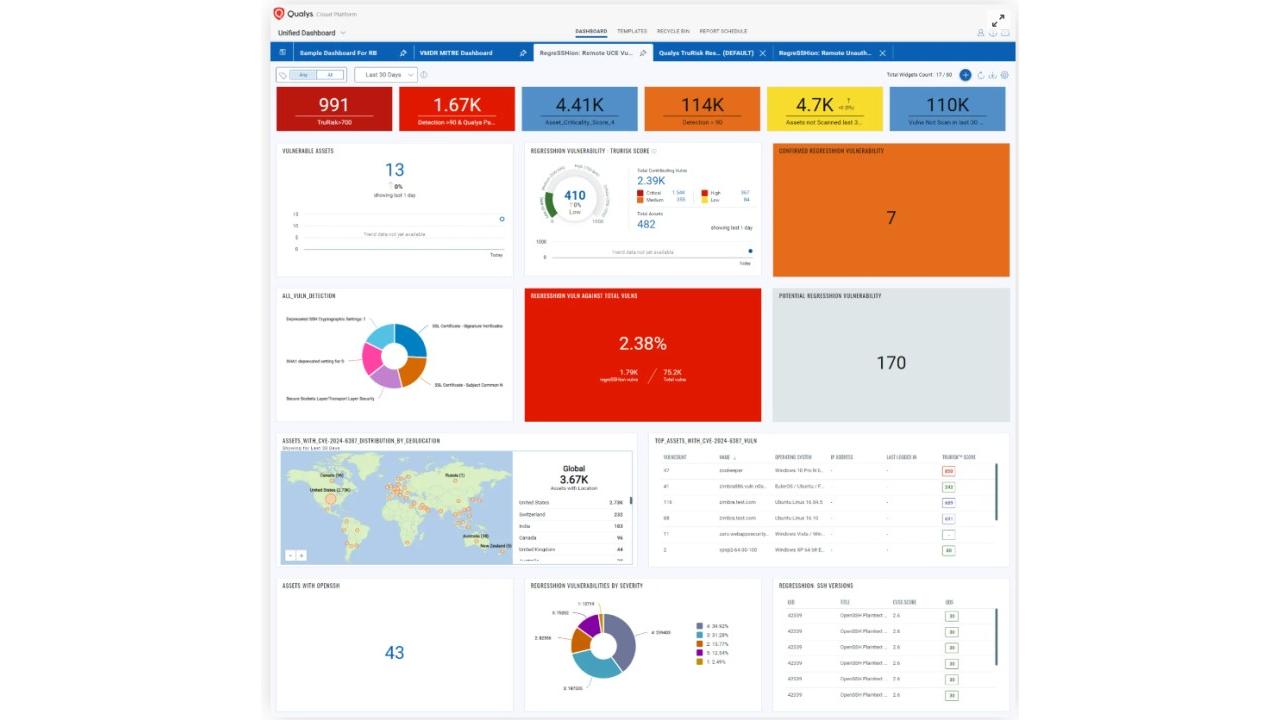
Task: Click Confirmed Regresshion Vulnerability count 7
Action: pyautogui.click(x=891, y=217)
